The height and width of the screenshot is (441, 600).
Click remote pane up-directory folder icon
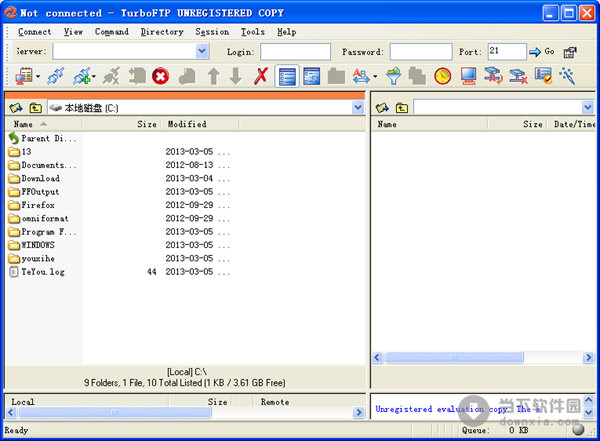click(x=401, y=108)
